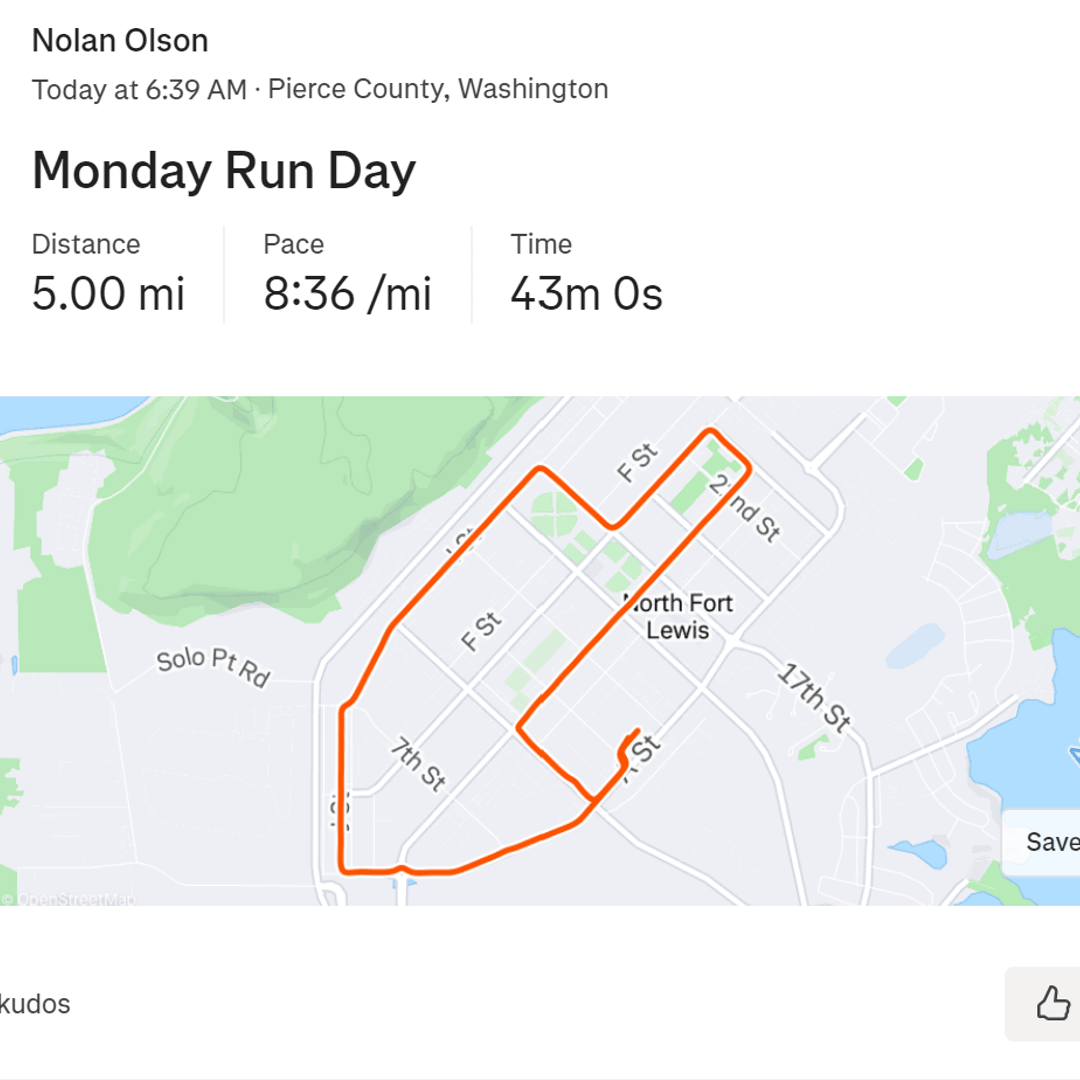Viewport: 1080px width, 1080px height.
Task: Click the 17th St label on map
Action: pyautogui.click(x=814, y=698)
